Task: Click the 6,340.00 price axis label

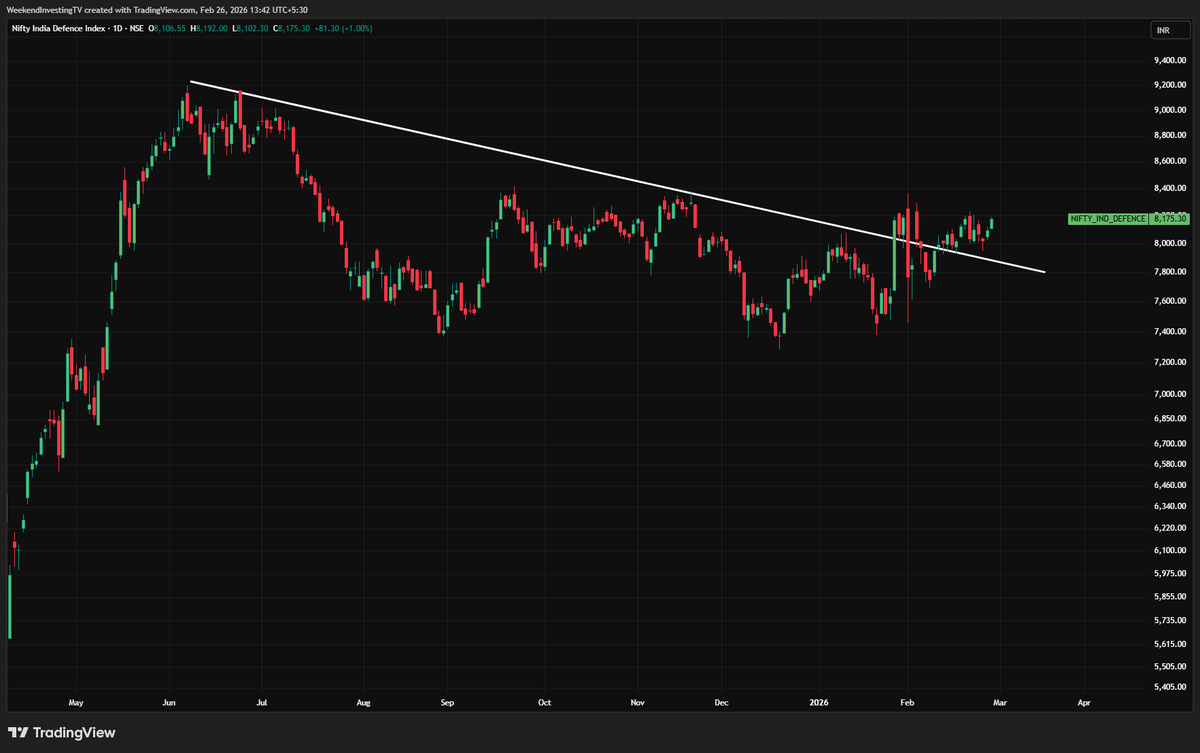Action: pos(1170,506)
